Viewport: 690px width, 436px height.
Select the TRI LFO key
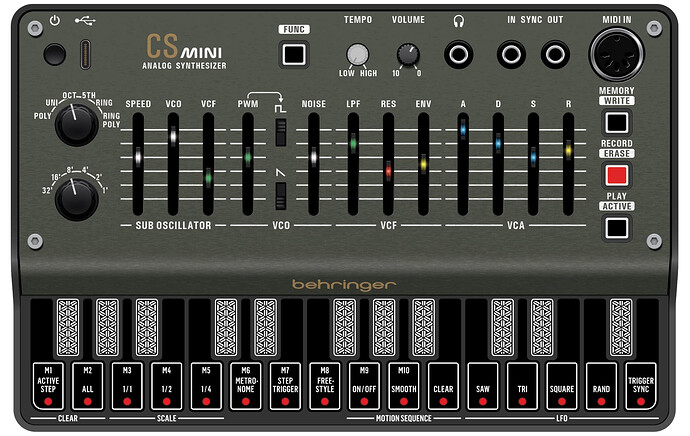[x=522, y=386]
